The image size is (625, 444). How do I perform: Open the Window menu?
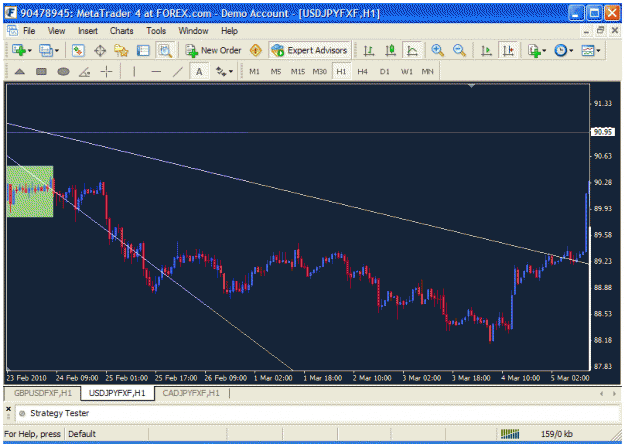coord(193,31)
